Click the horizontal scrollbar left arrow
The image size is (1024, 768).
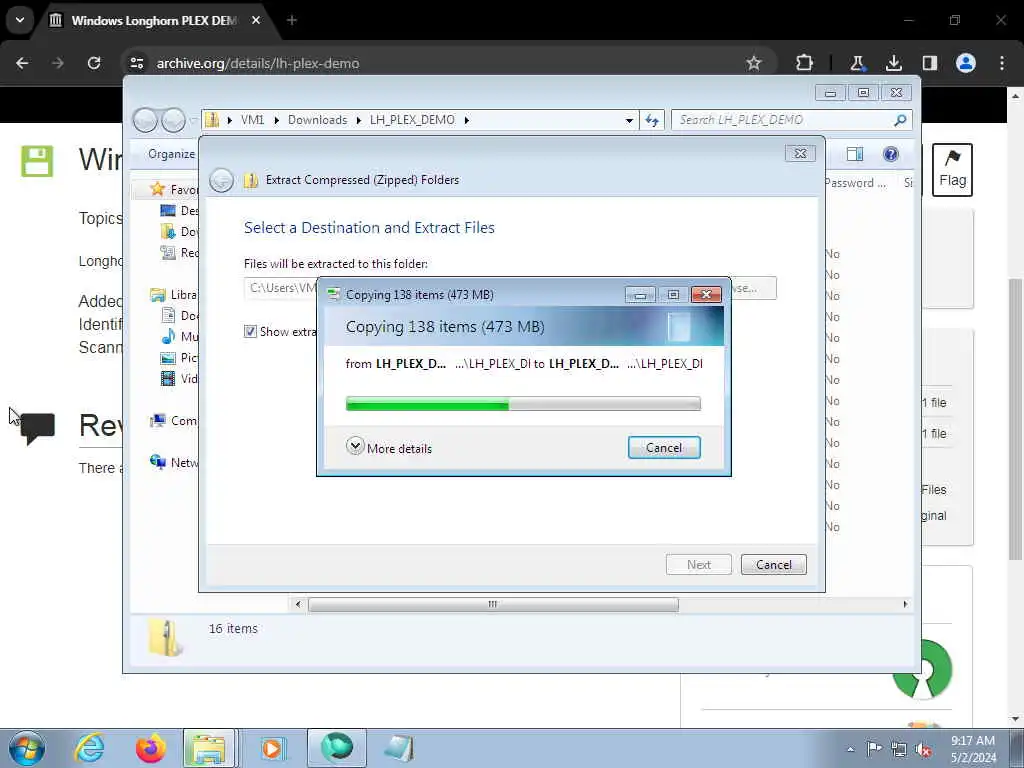(298, 605)
